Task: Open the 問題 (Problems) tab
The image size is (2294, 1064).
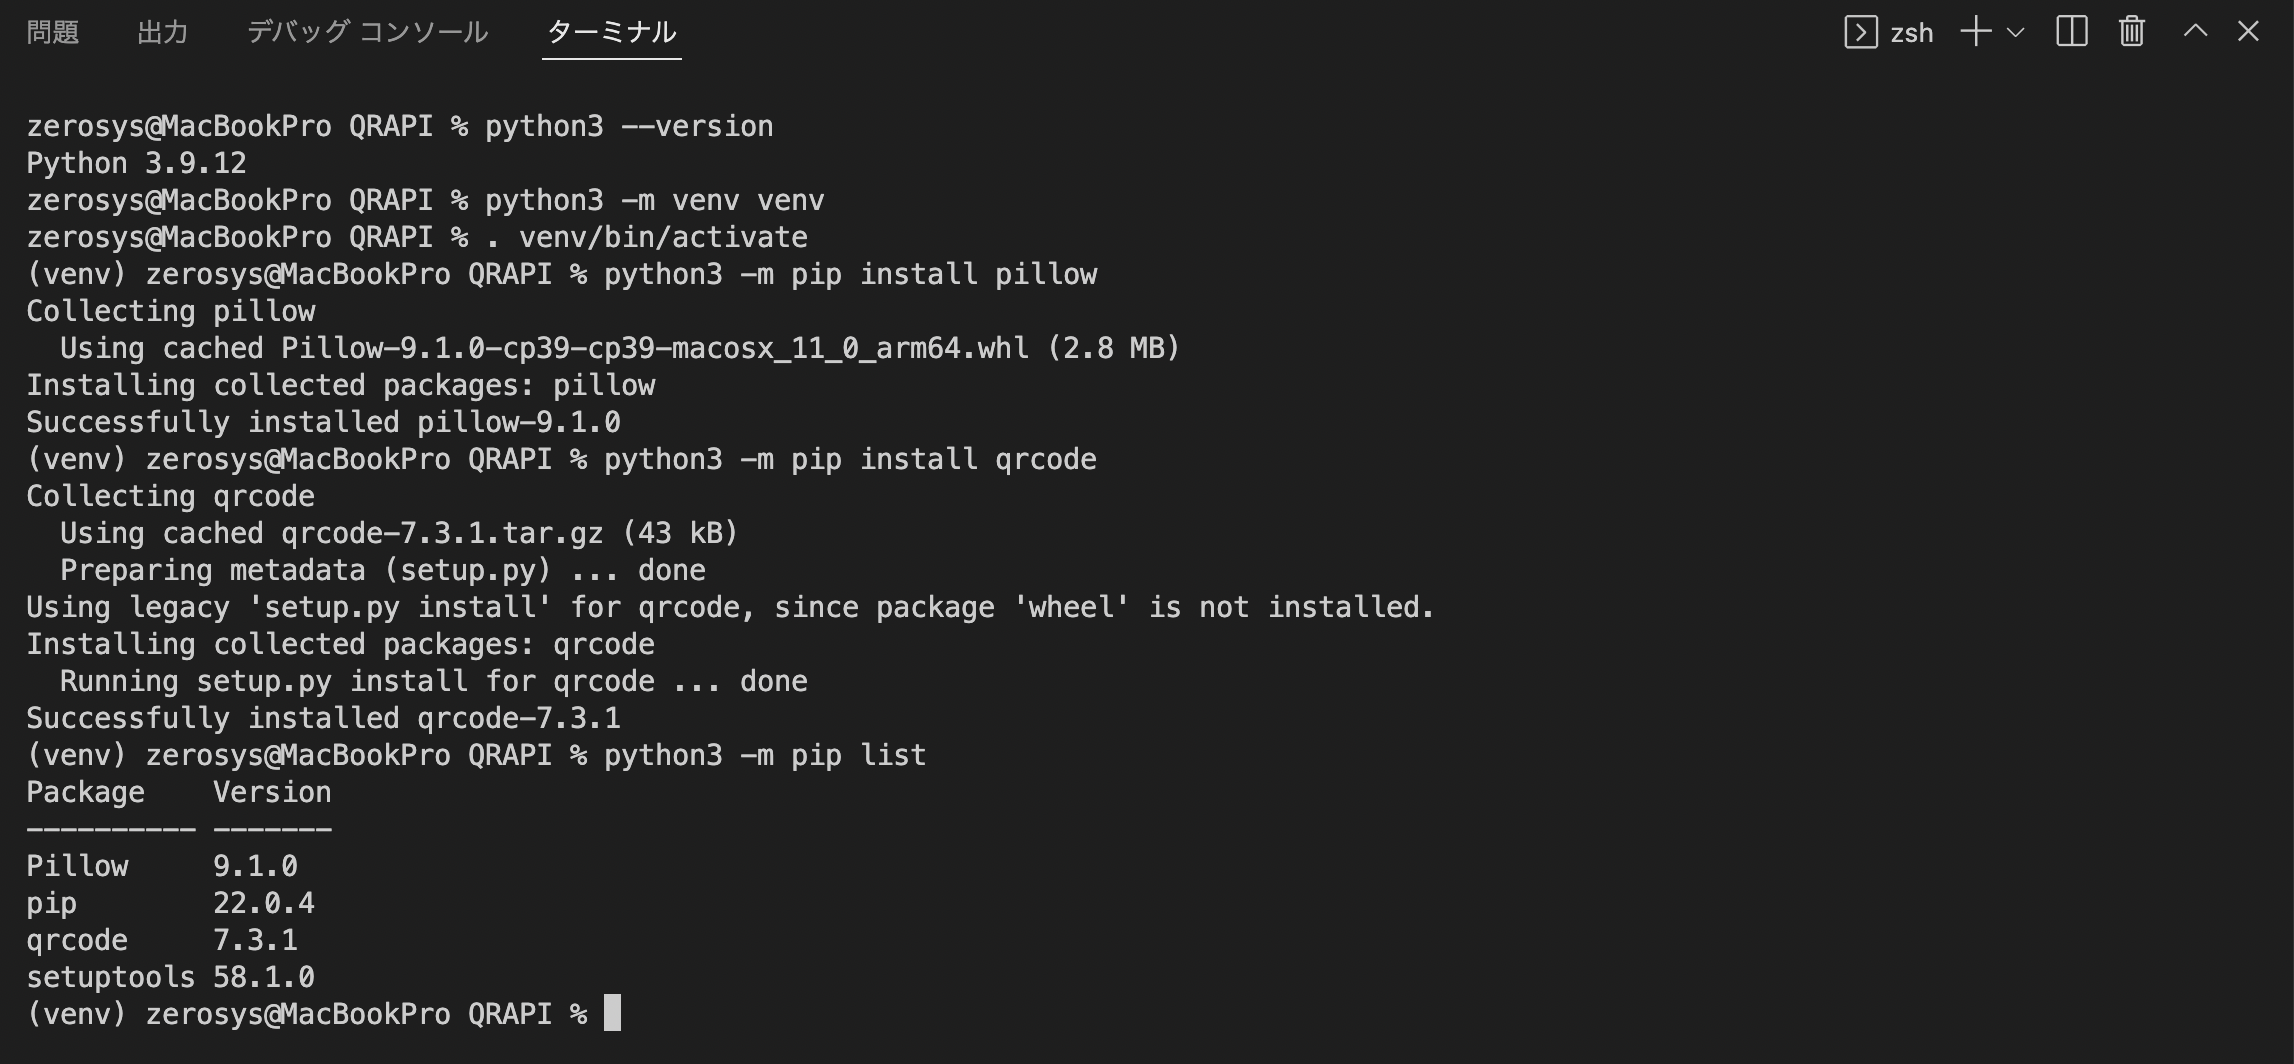Action: click(53, 32)
